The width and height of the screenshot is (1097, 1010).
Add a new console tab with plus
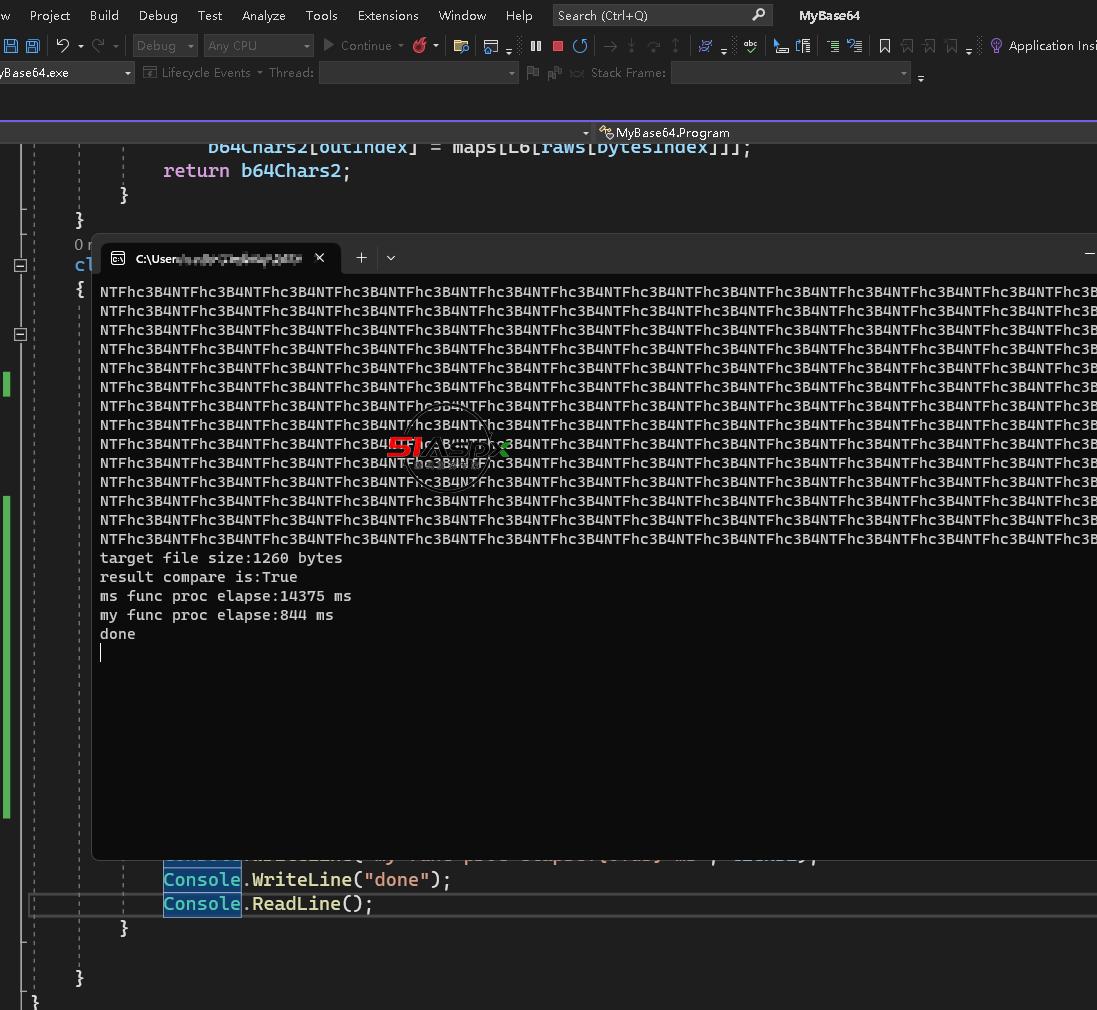tap(361, 258)
